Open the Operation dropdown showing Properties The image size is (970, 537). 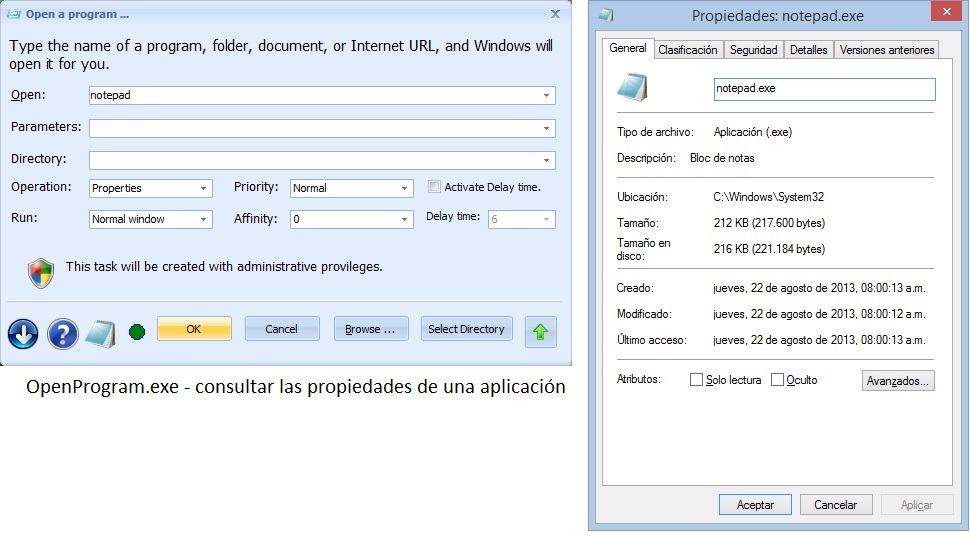click(x=151, y=188)
